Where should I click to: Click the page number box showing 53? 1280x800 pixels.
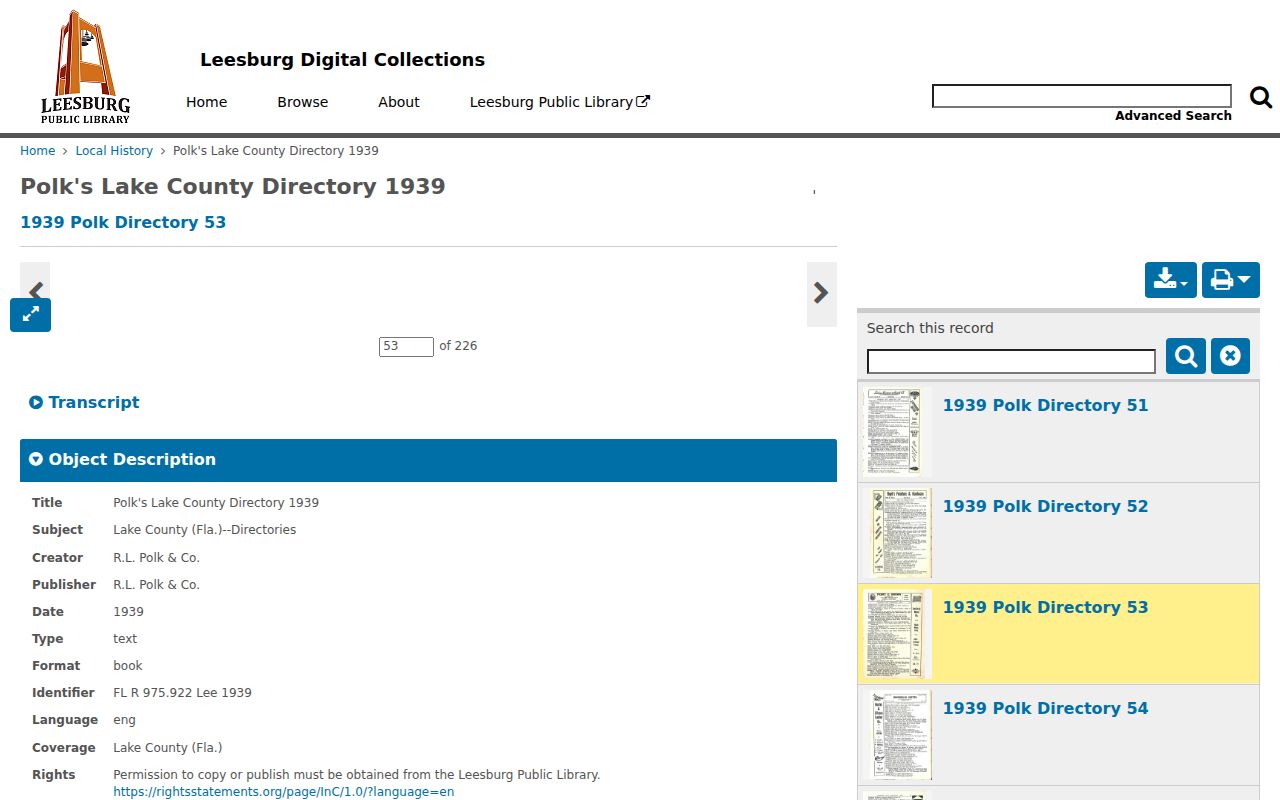tap(406, 346)
